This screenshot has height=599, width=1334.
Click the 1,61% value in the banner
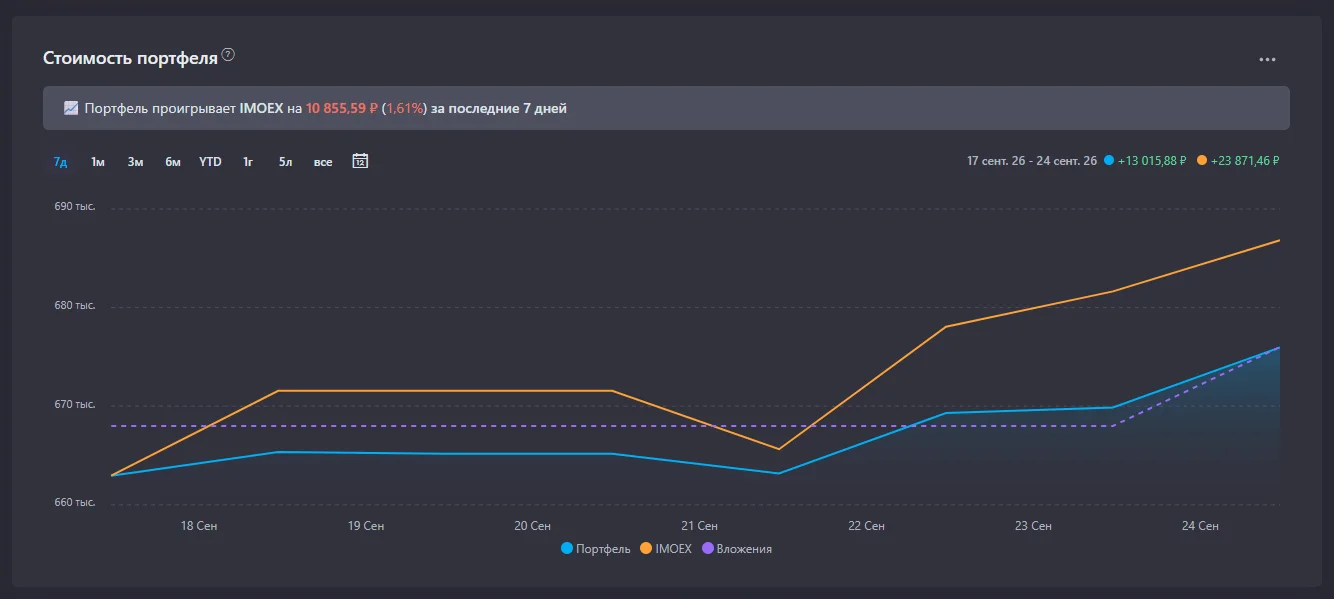tap(405, 108)
